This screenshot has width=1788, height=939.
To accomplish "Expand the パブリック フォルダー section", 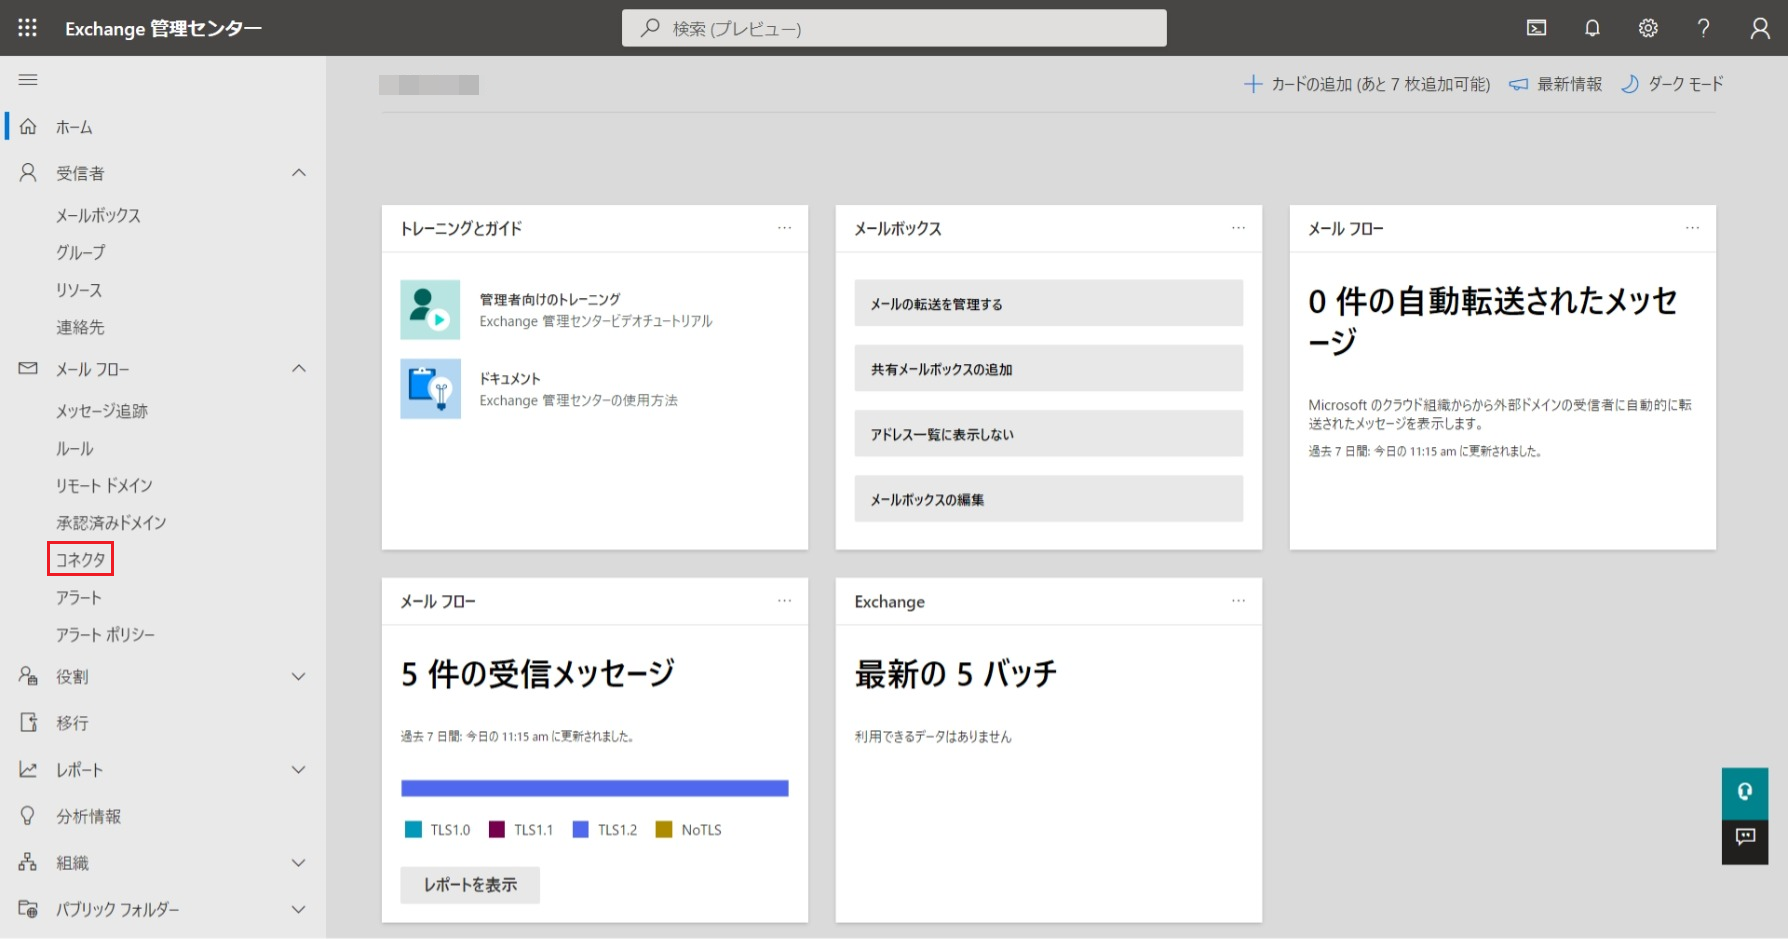I will pos(298,910).
